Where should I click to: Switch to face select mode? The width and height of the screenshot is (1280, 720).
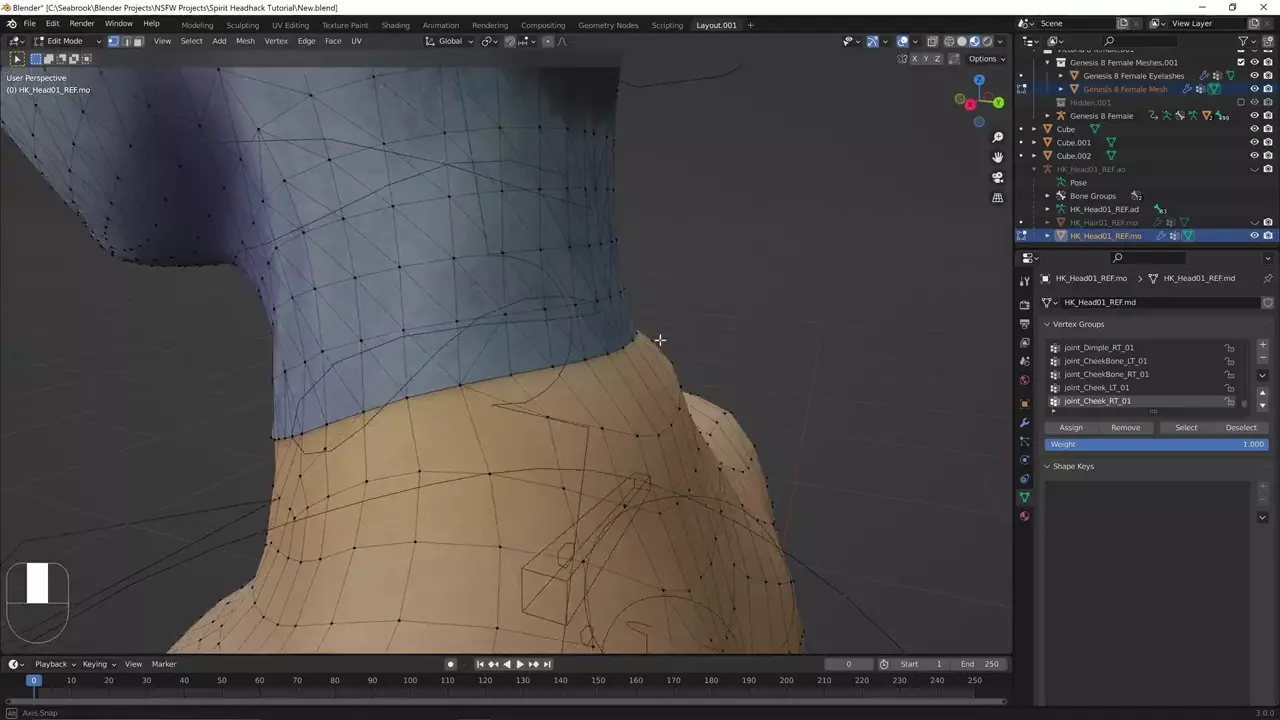138,41
